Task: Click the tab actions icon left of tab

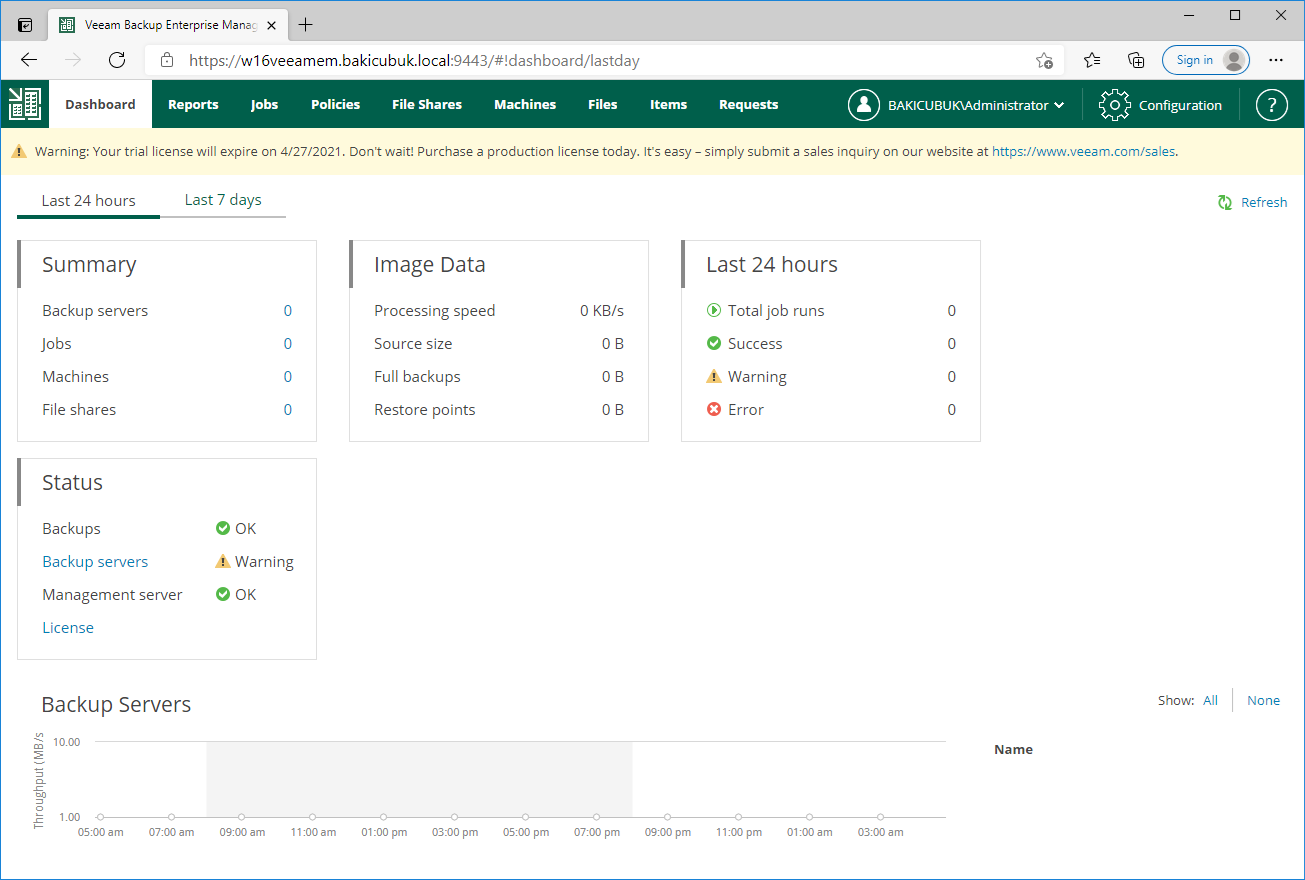Action: (25, 25)
